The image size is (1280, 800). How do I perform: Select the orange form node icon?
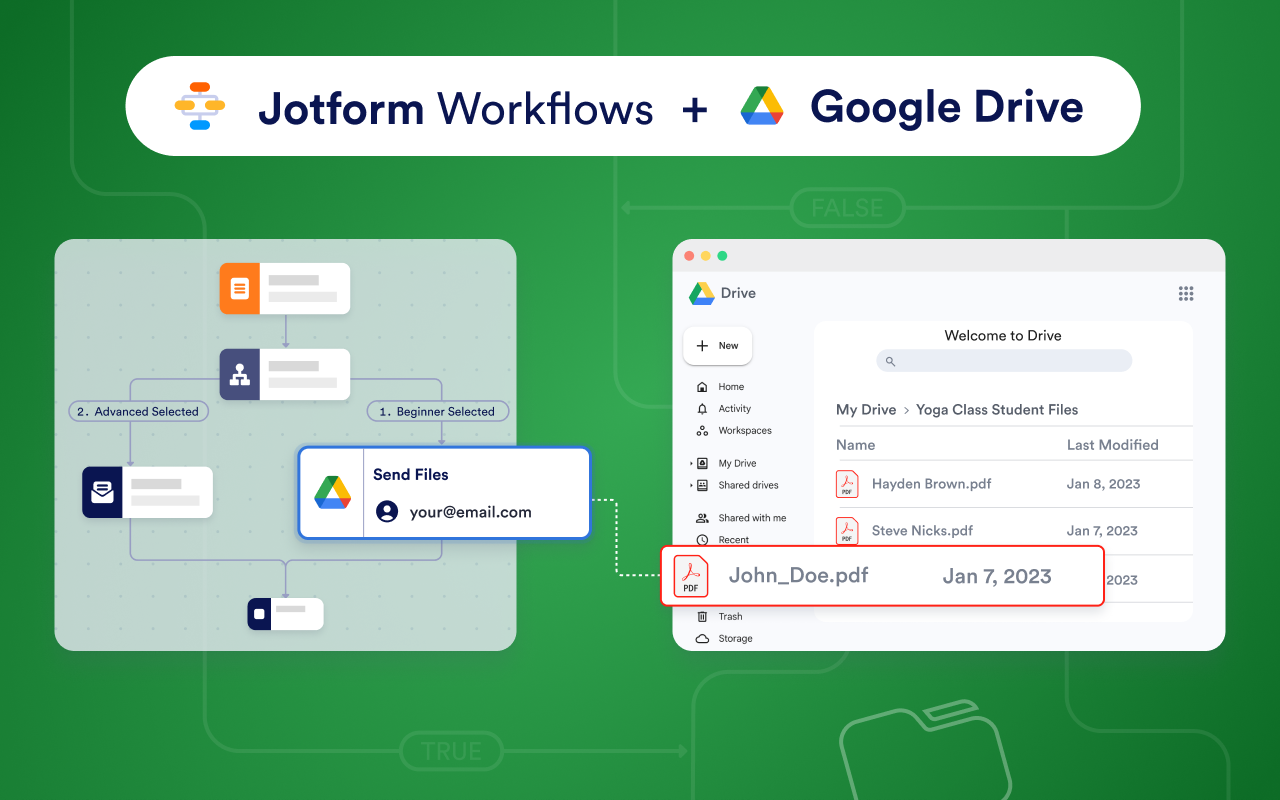click(x=239, y=289)
